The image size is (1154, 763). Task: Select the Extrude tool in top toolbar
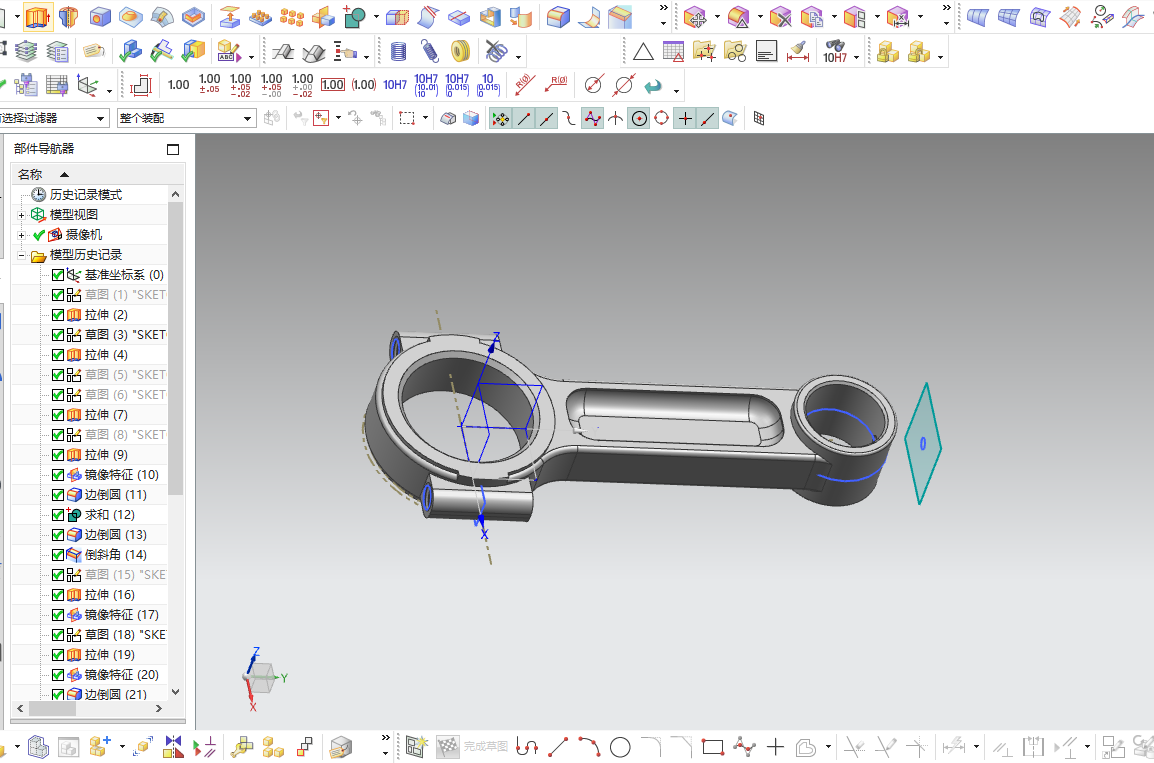tap(38, 16)
